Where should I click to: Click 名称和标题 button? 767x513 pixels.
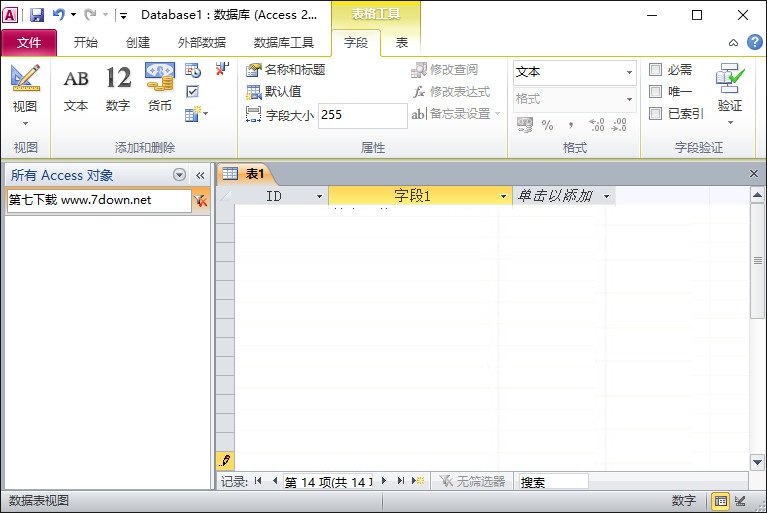pyautogui.click(x=286, y=70)
